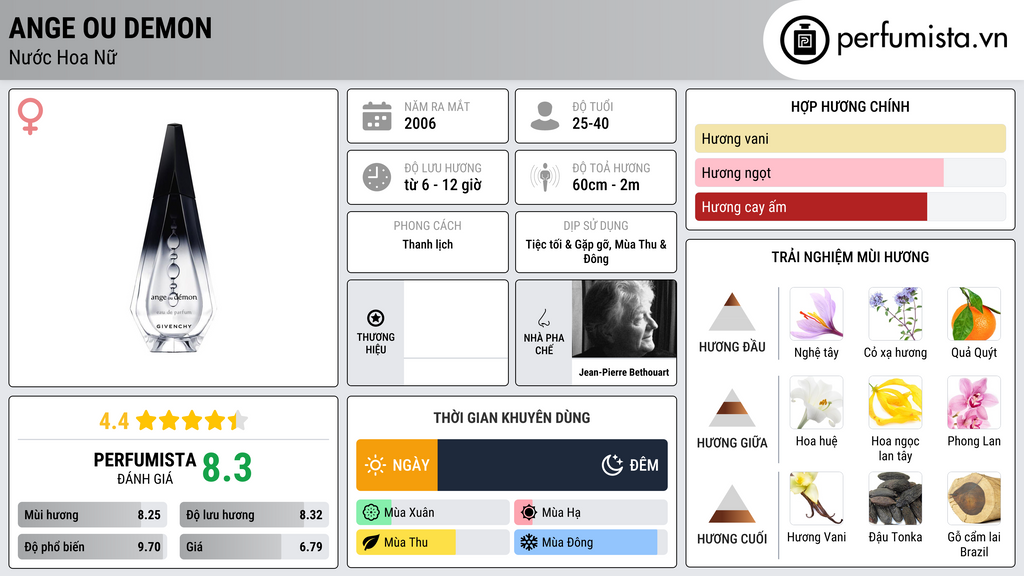Click the PERFUMISTA Đánh giá label
1024x576 pixels.
145,468
